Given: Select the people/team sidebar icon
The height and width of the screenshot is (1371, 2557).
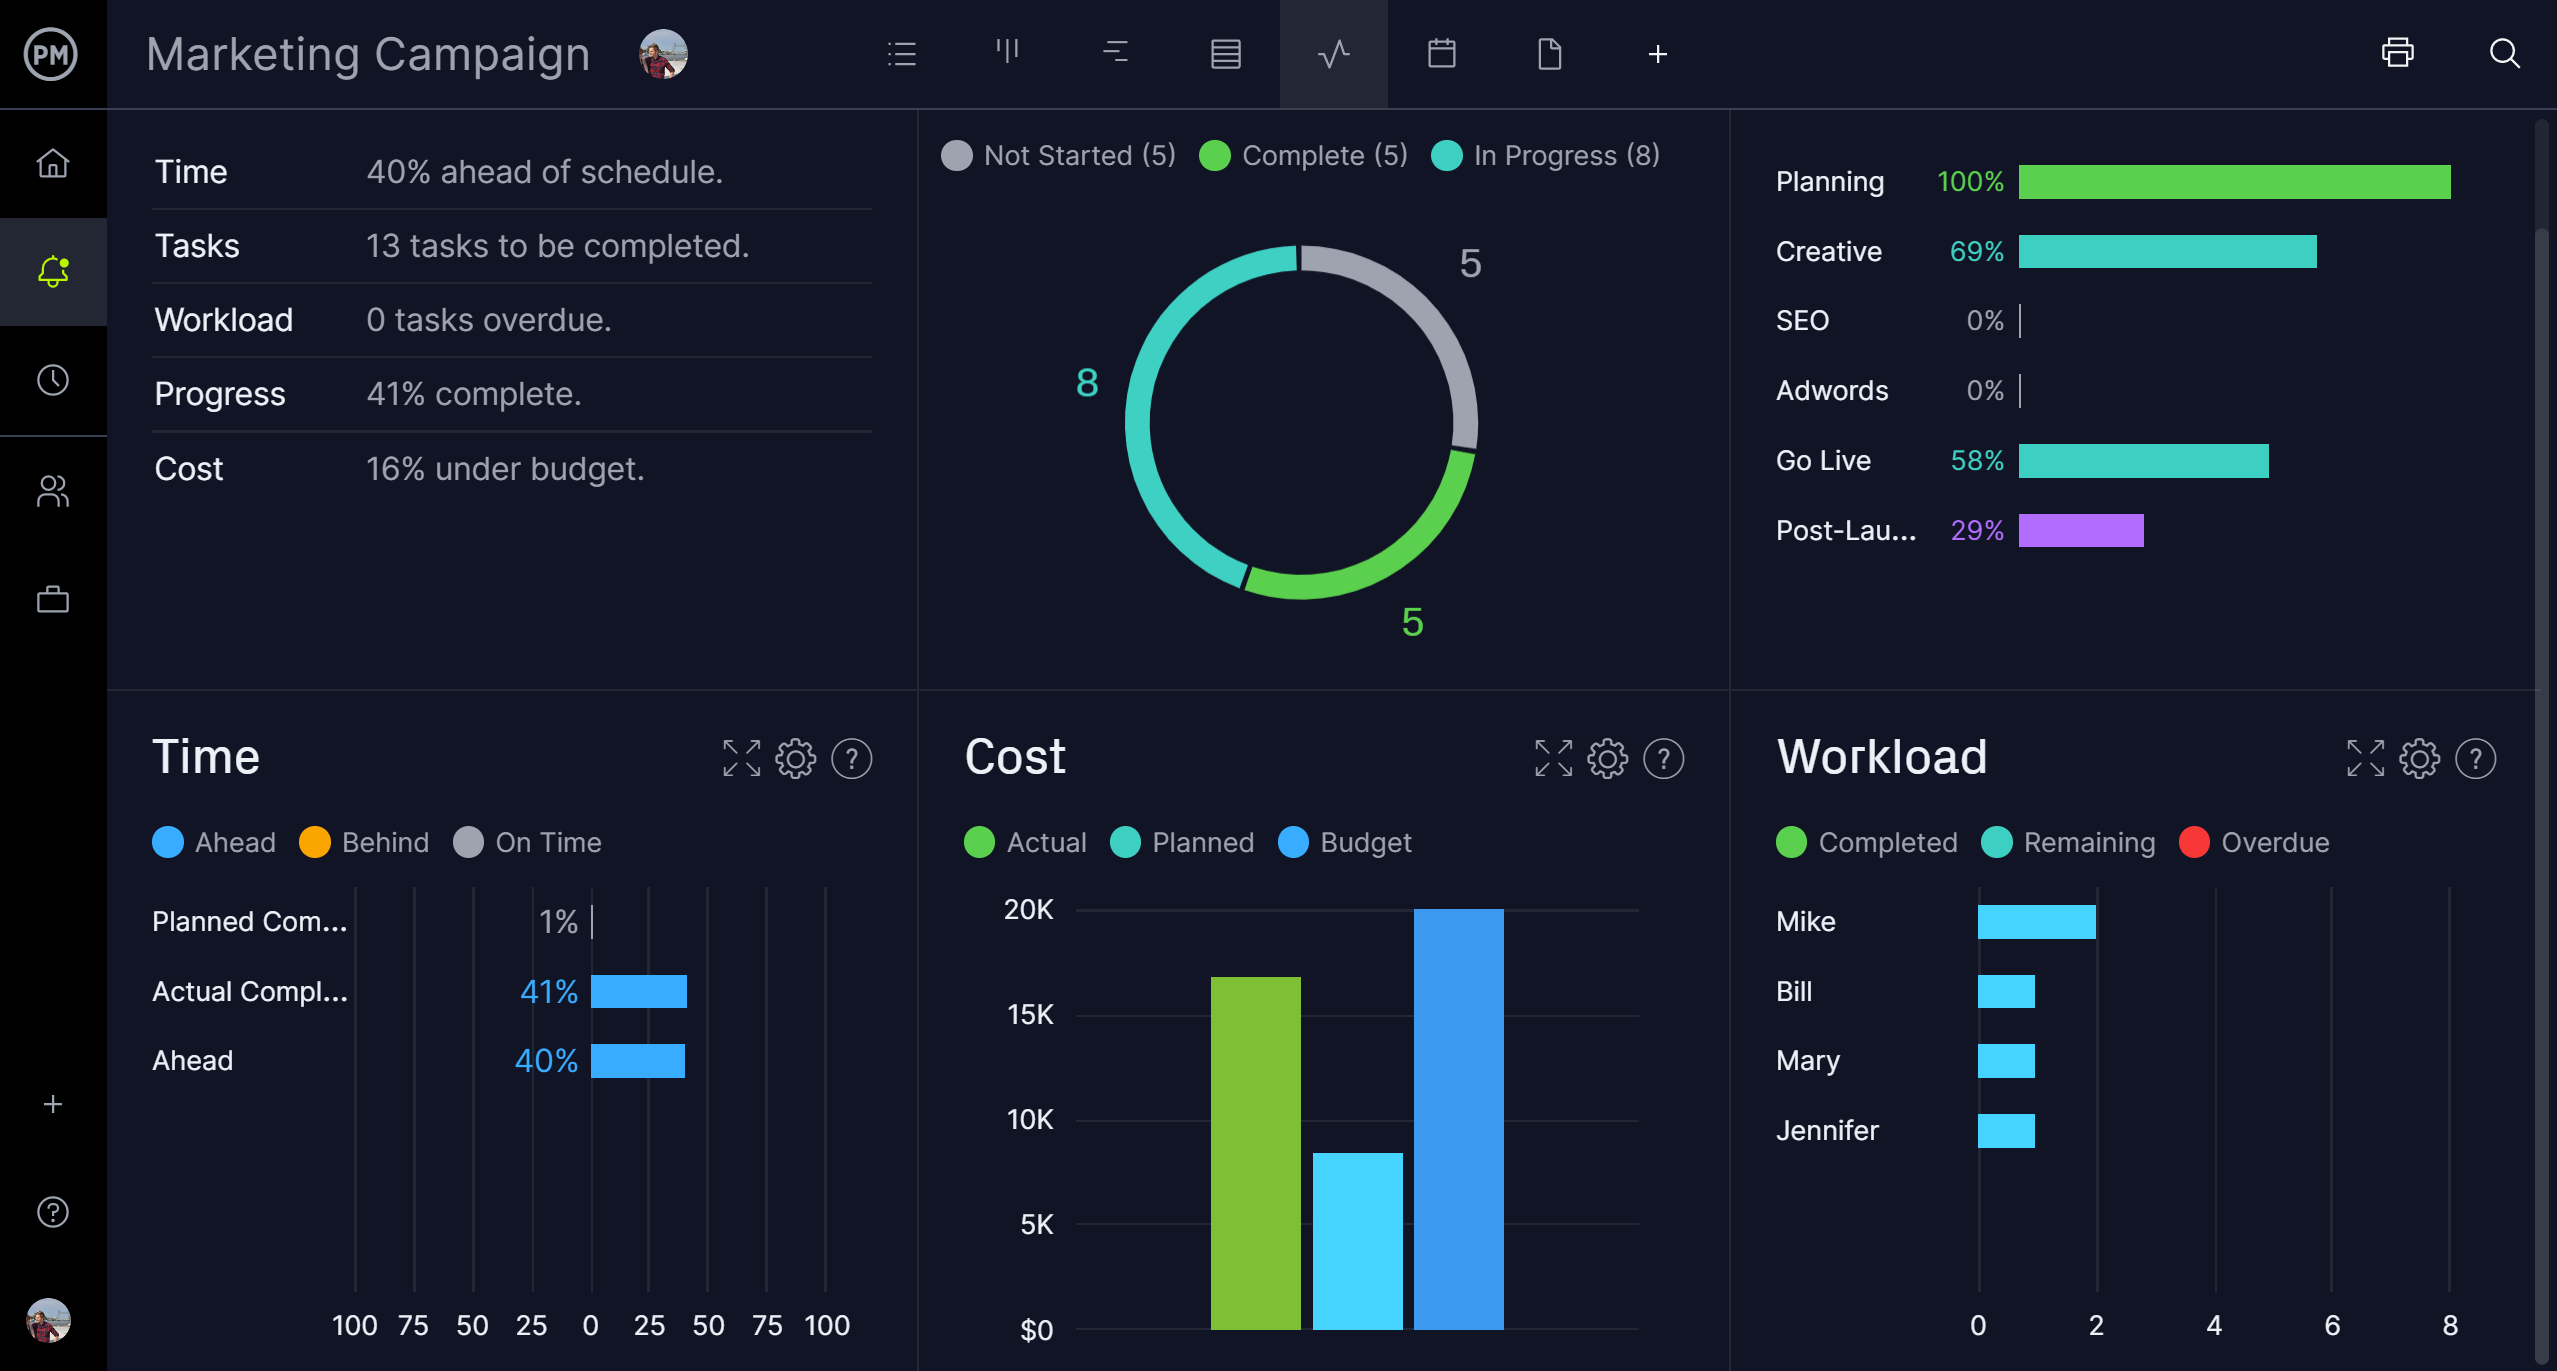Looking at the screenshot, I should pyautogui.click(x=52, y=489).
